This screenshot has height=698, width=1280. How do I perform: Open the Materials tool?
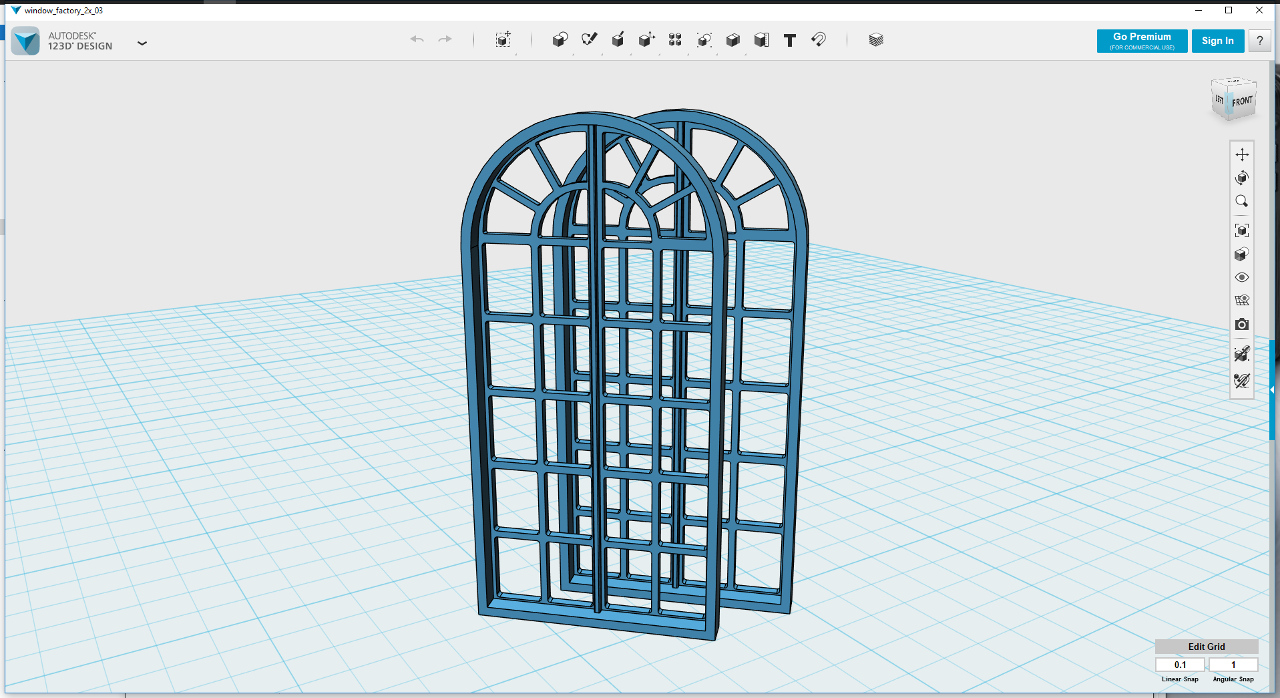pyautogui.click(x=876, y=40)
